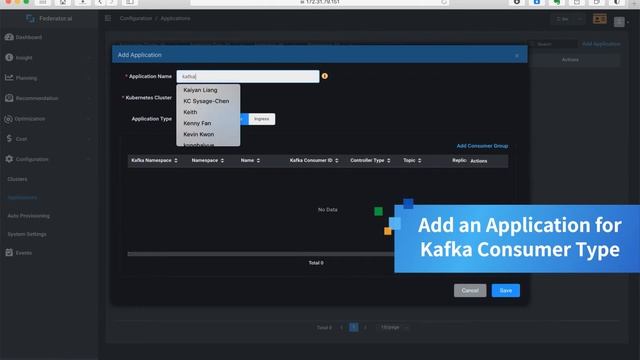The image size is (640, 360).
Task: Click the orange info icon beside Application Name
Action: click(324, 76)
